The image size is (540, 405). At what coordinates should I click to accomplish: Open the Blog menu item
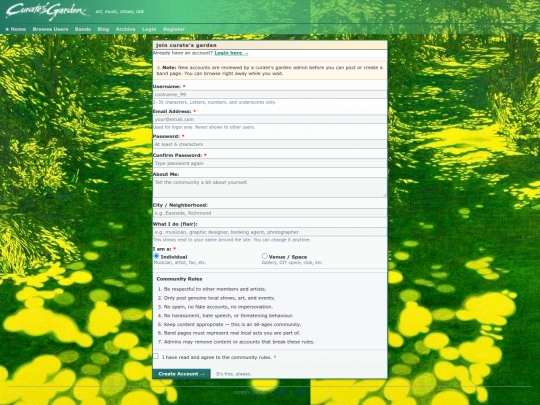coord(103,29)
